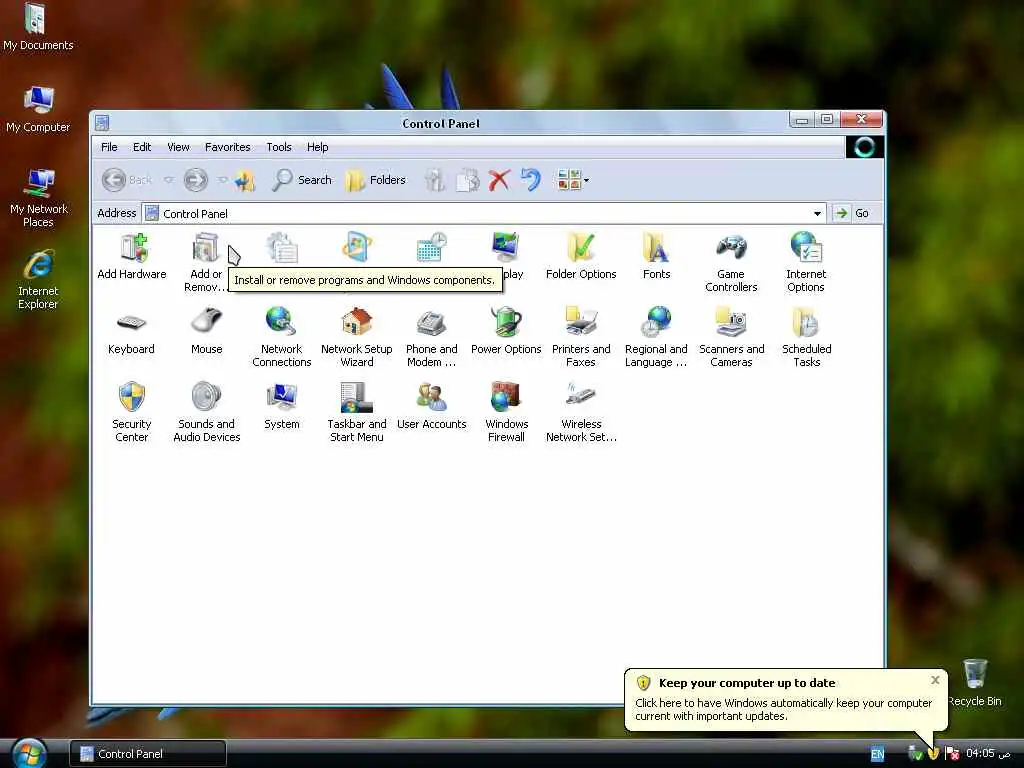This screenshot has height=768, width=1024.
Task: Open Phone and Modem options
Action: [x=431, y=337]
